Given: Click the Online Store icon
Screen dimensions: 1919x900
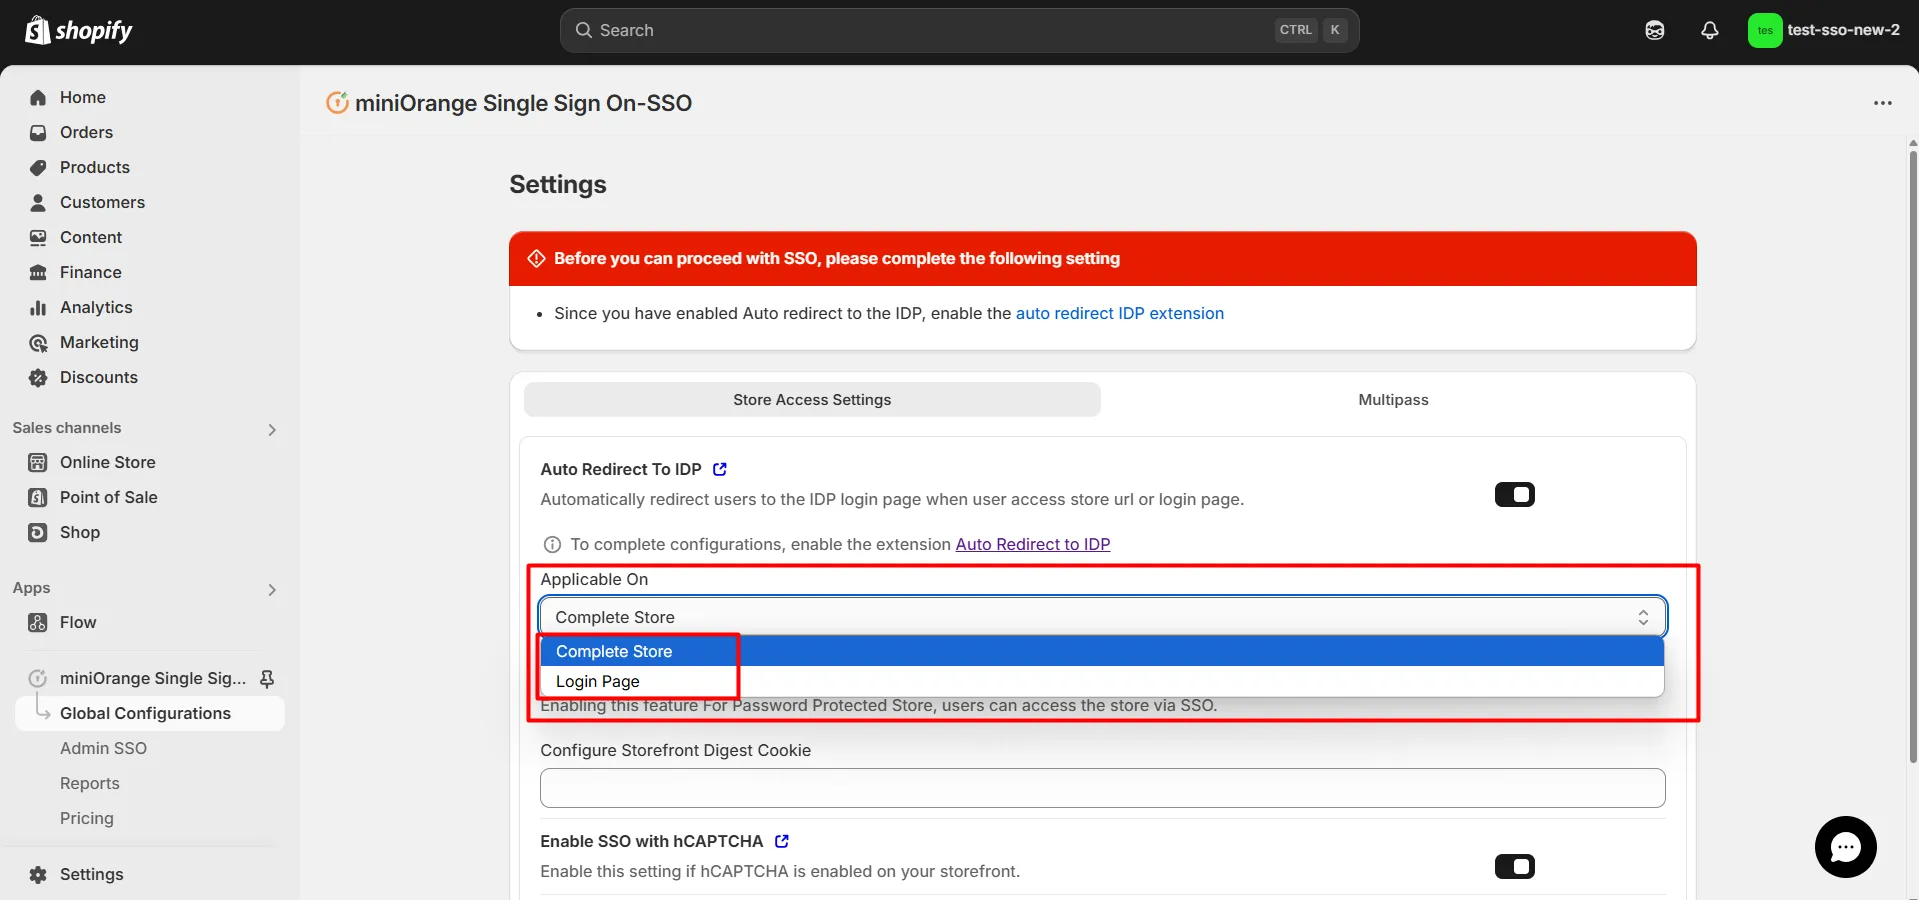Looking at the screenshot, I should [38, 462].
